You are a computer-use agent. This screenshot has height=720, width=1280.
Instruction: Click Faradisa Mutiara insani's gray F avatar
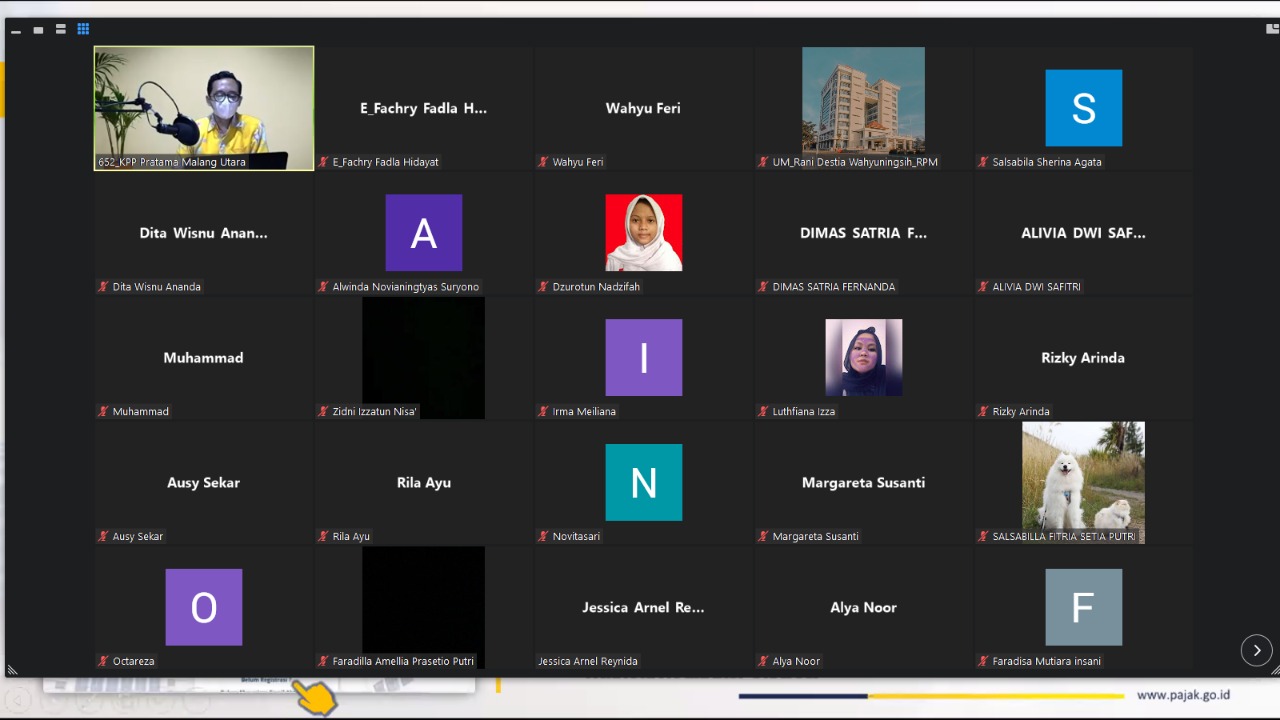click(x=1083, y=607)
